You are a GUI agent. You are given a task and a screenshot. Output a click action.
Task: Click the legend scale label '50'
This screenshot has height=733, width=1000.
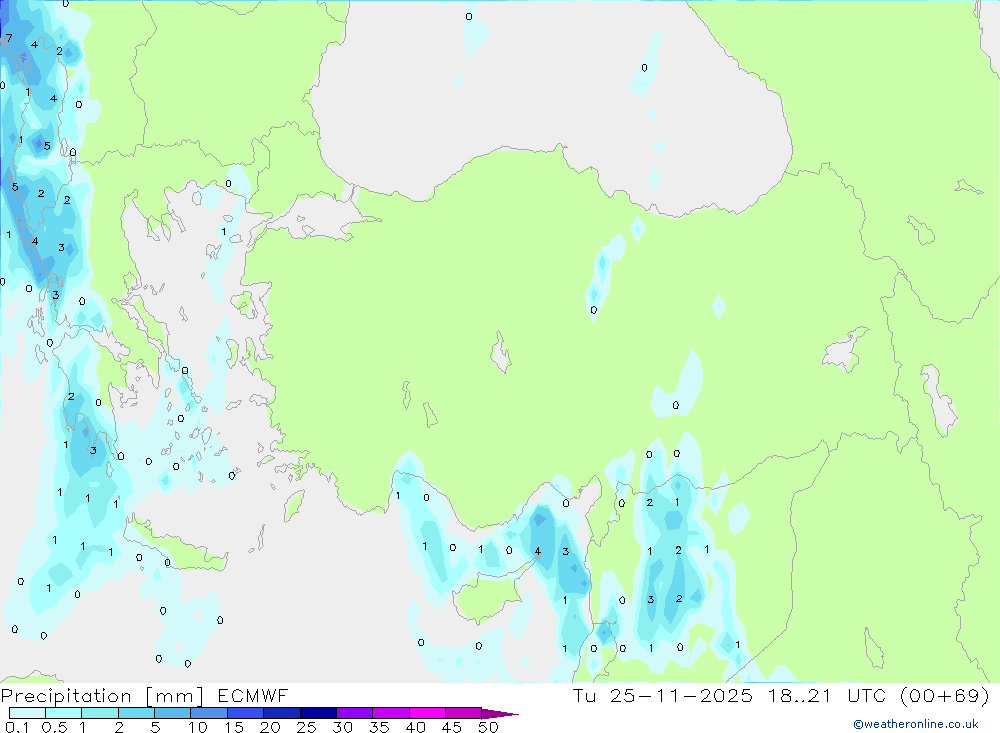pos(488,727)
